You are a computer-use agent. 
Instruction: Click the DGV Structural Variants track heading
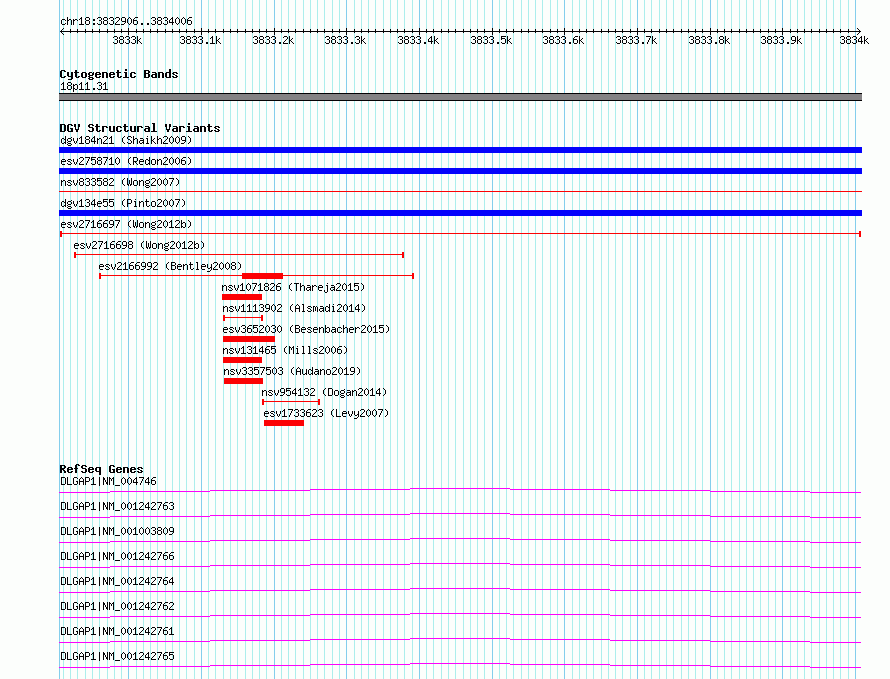click(x=140, y=128)
